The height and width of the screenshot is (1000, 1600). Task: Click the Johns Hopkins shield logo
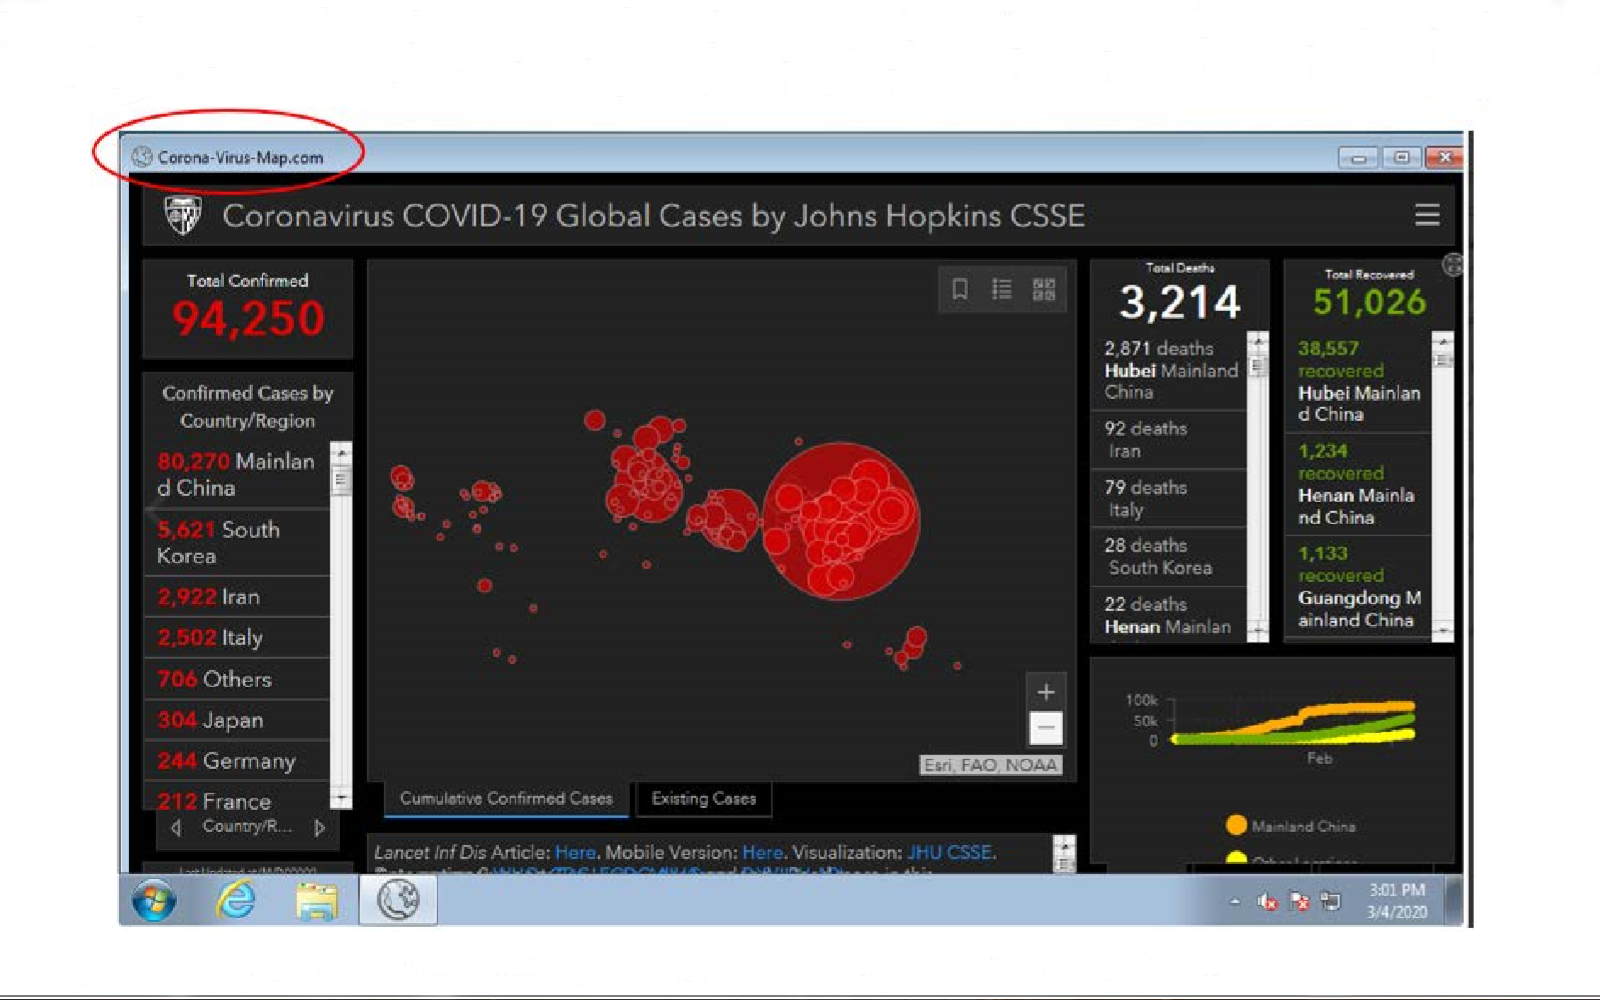pos(183,215)
